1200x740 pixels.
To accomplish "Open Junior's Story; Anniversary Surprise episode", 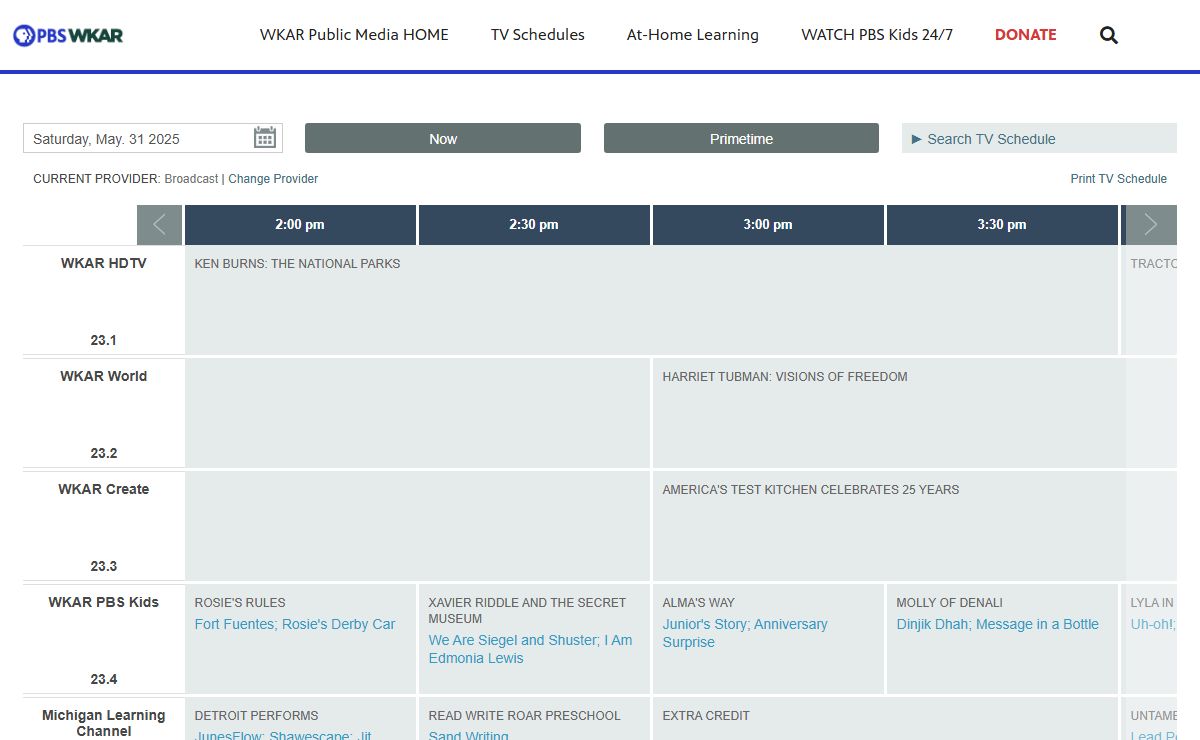I will pyautogui.click(x=745, y=633).
